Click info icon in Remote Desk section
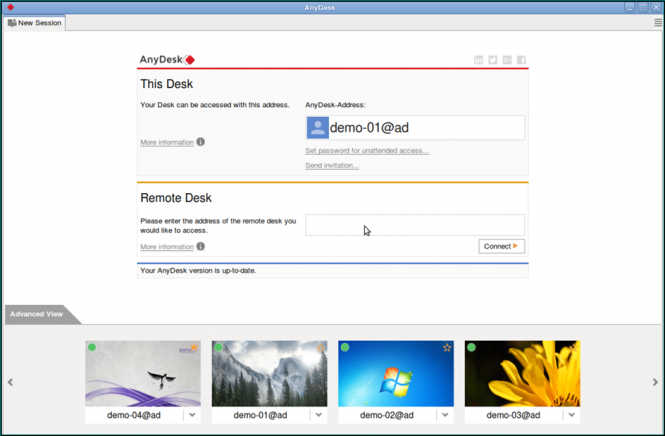665x436 pixels. [201, 246]
